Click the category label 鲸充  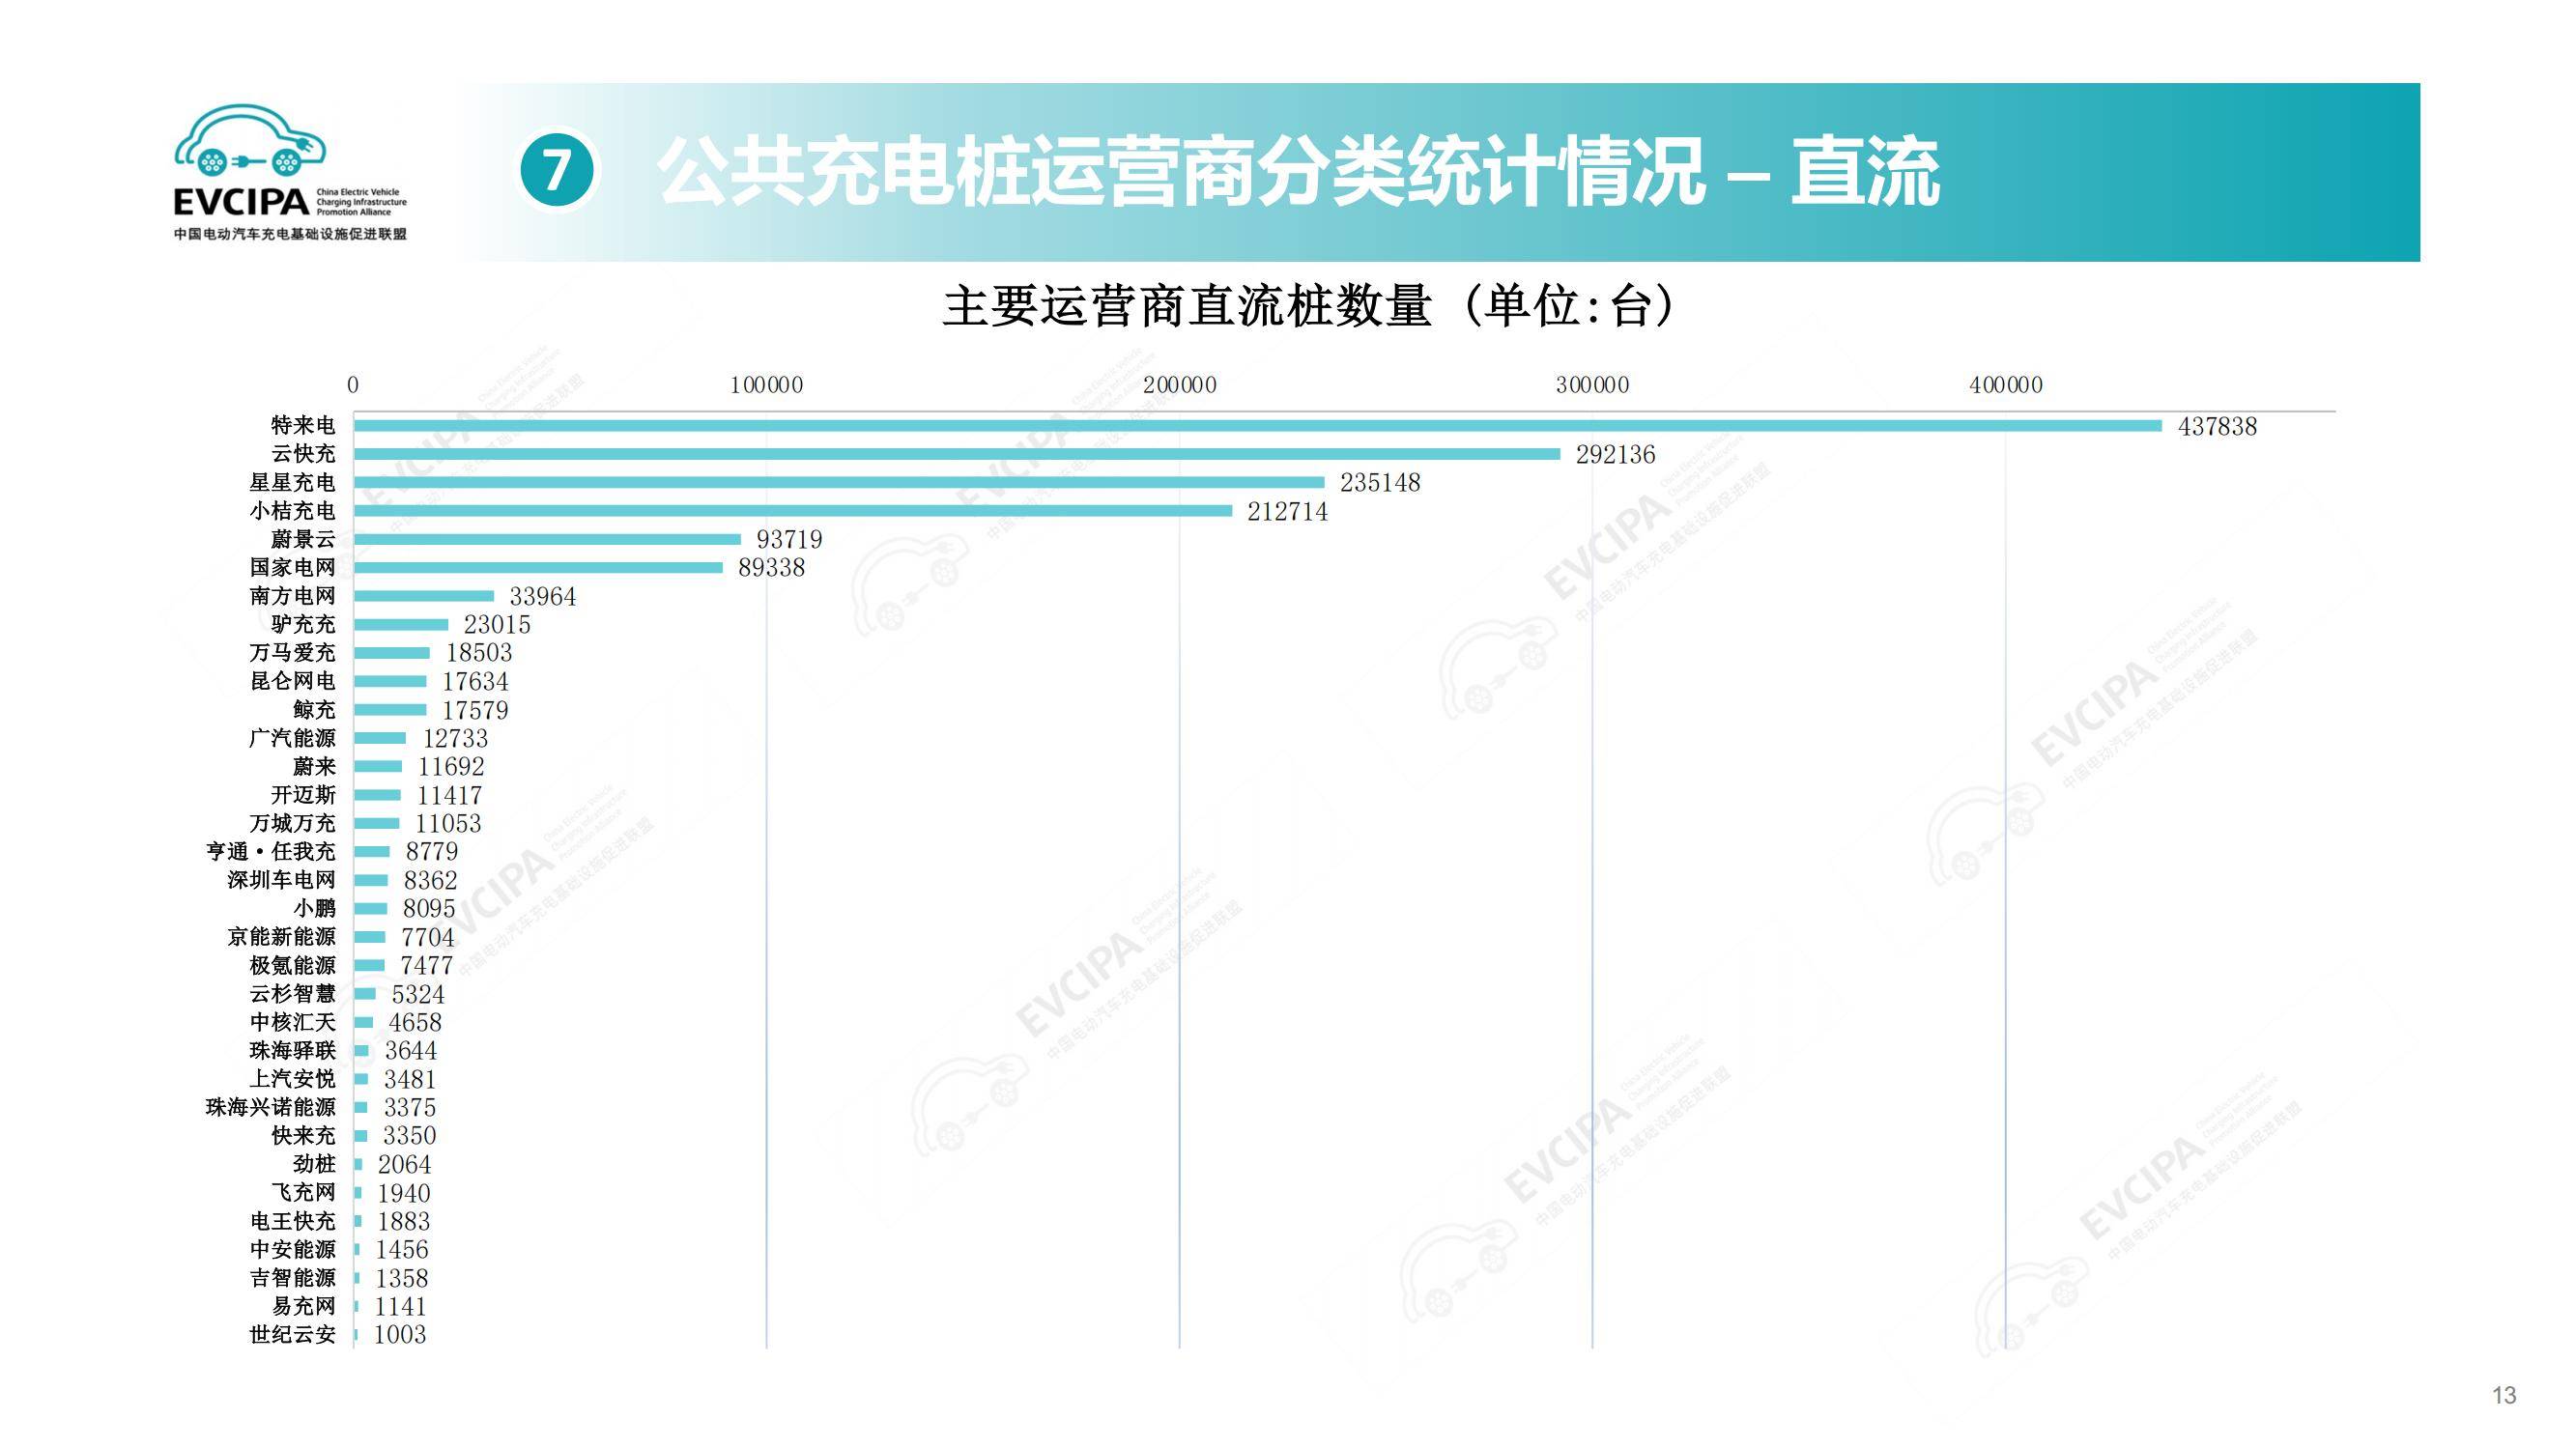pyautogui.click(x=314, y=710)
